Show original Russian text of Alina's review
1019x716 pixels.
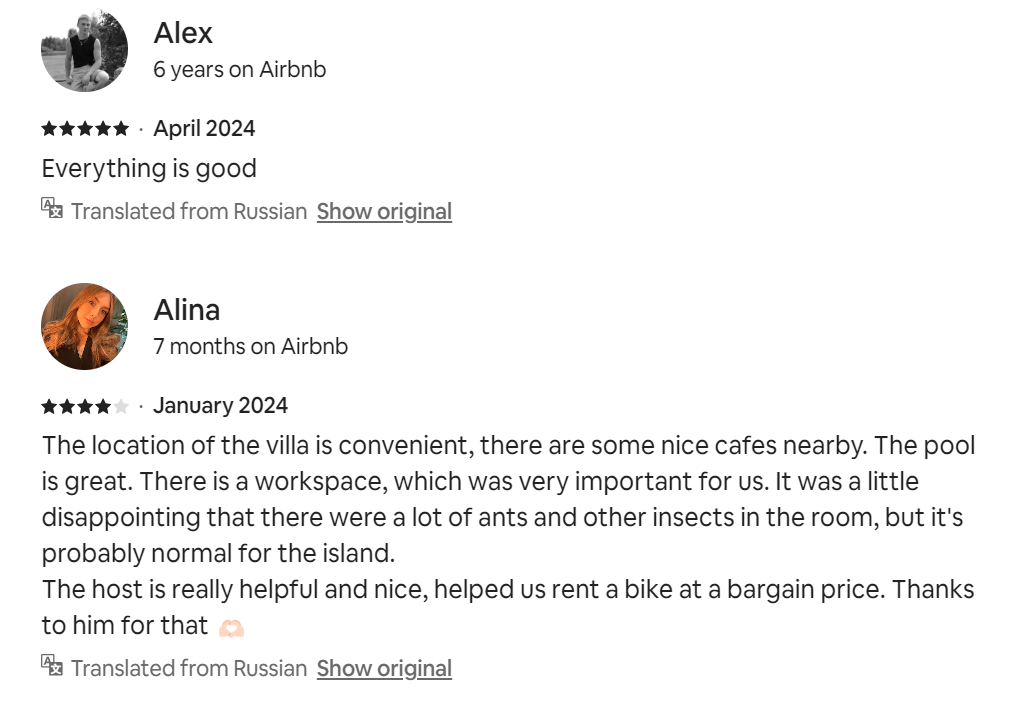pyautogui.click(x=384, y=669)
